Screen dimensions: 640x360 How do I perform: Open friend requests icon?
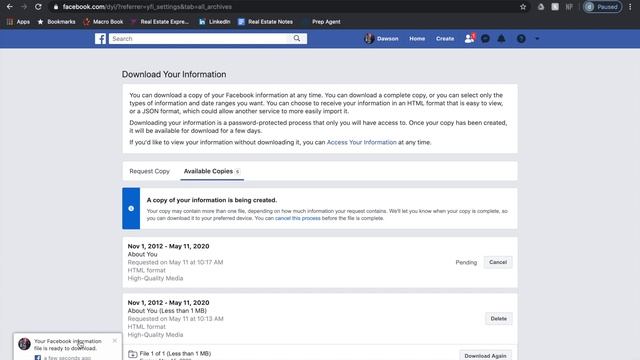tap(469, 39)
